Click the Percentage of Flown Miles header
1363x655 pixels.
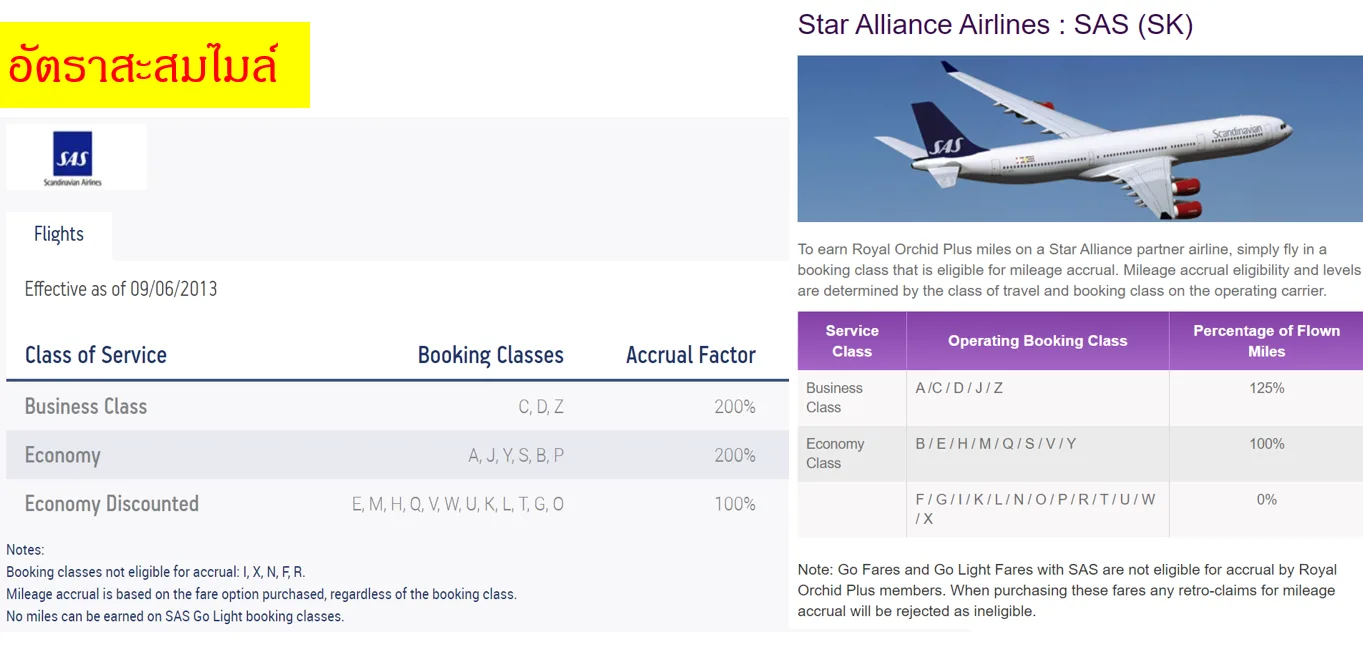point(1266,341)
